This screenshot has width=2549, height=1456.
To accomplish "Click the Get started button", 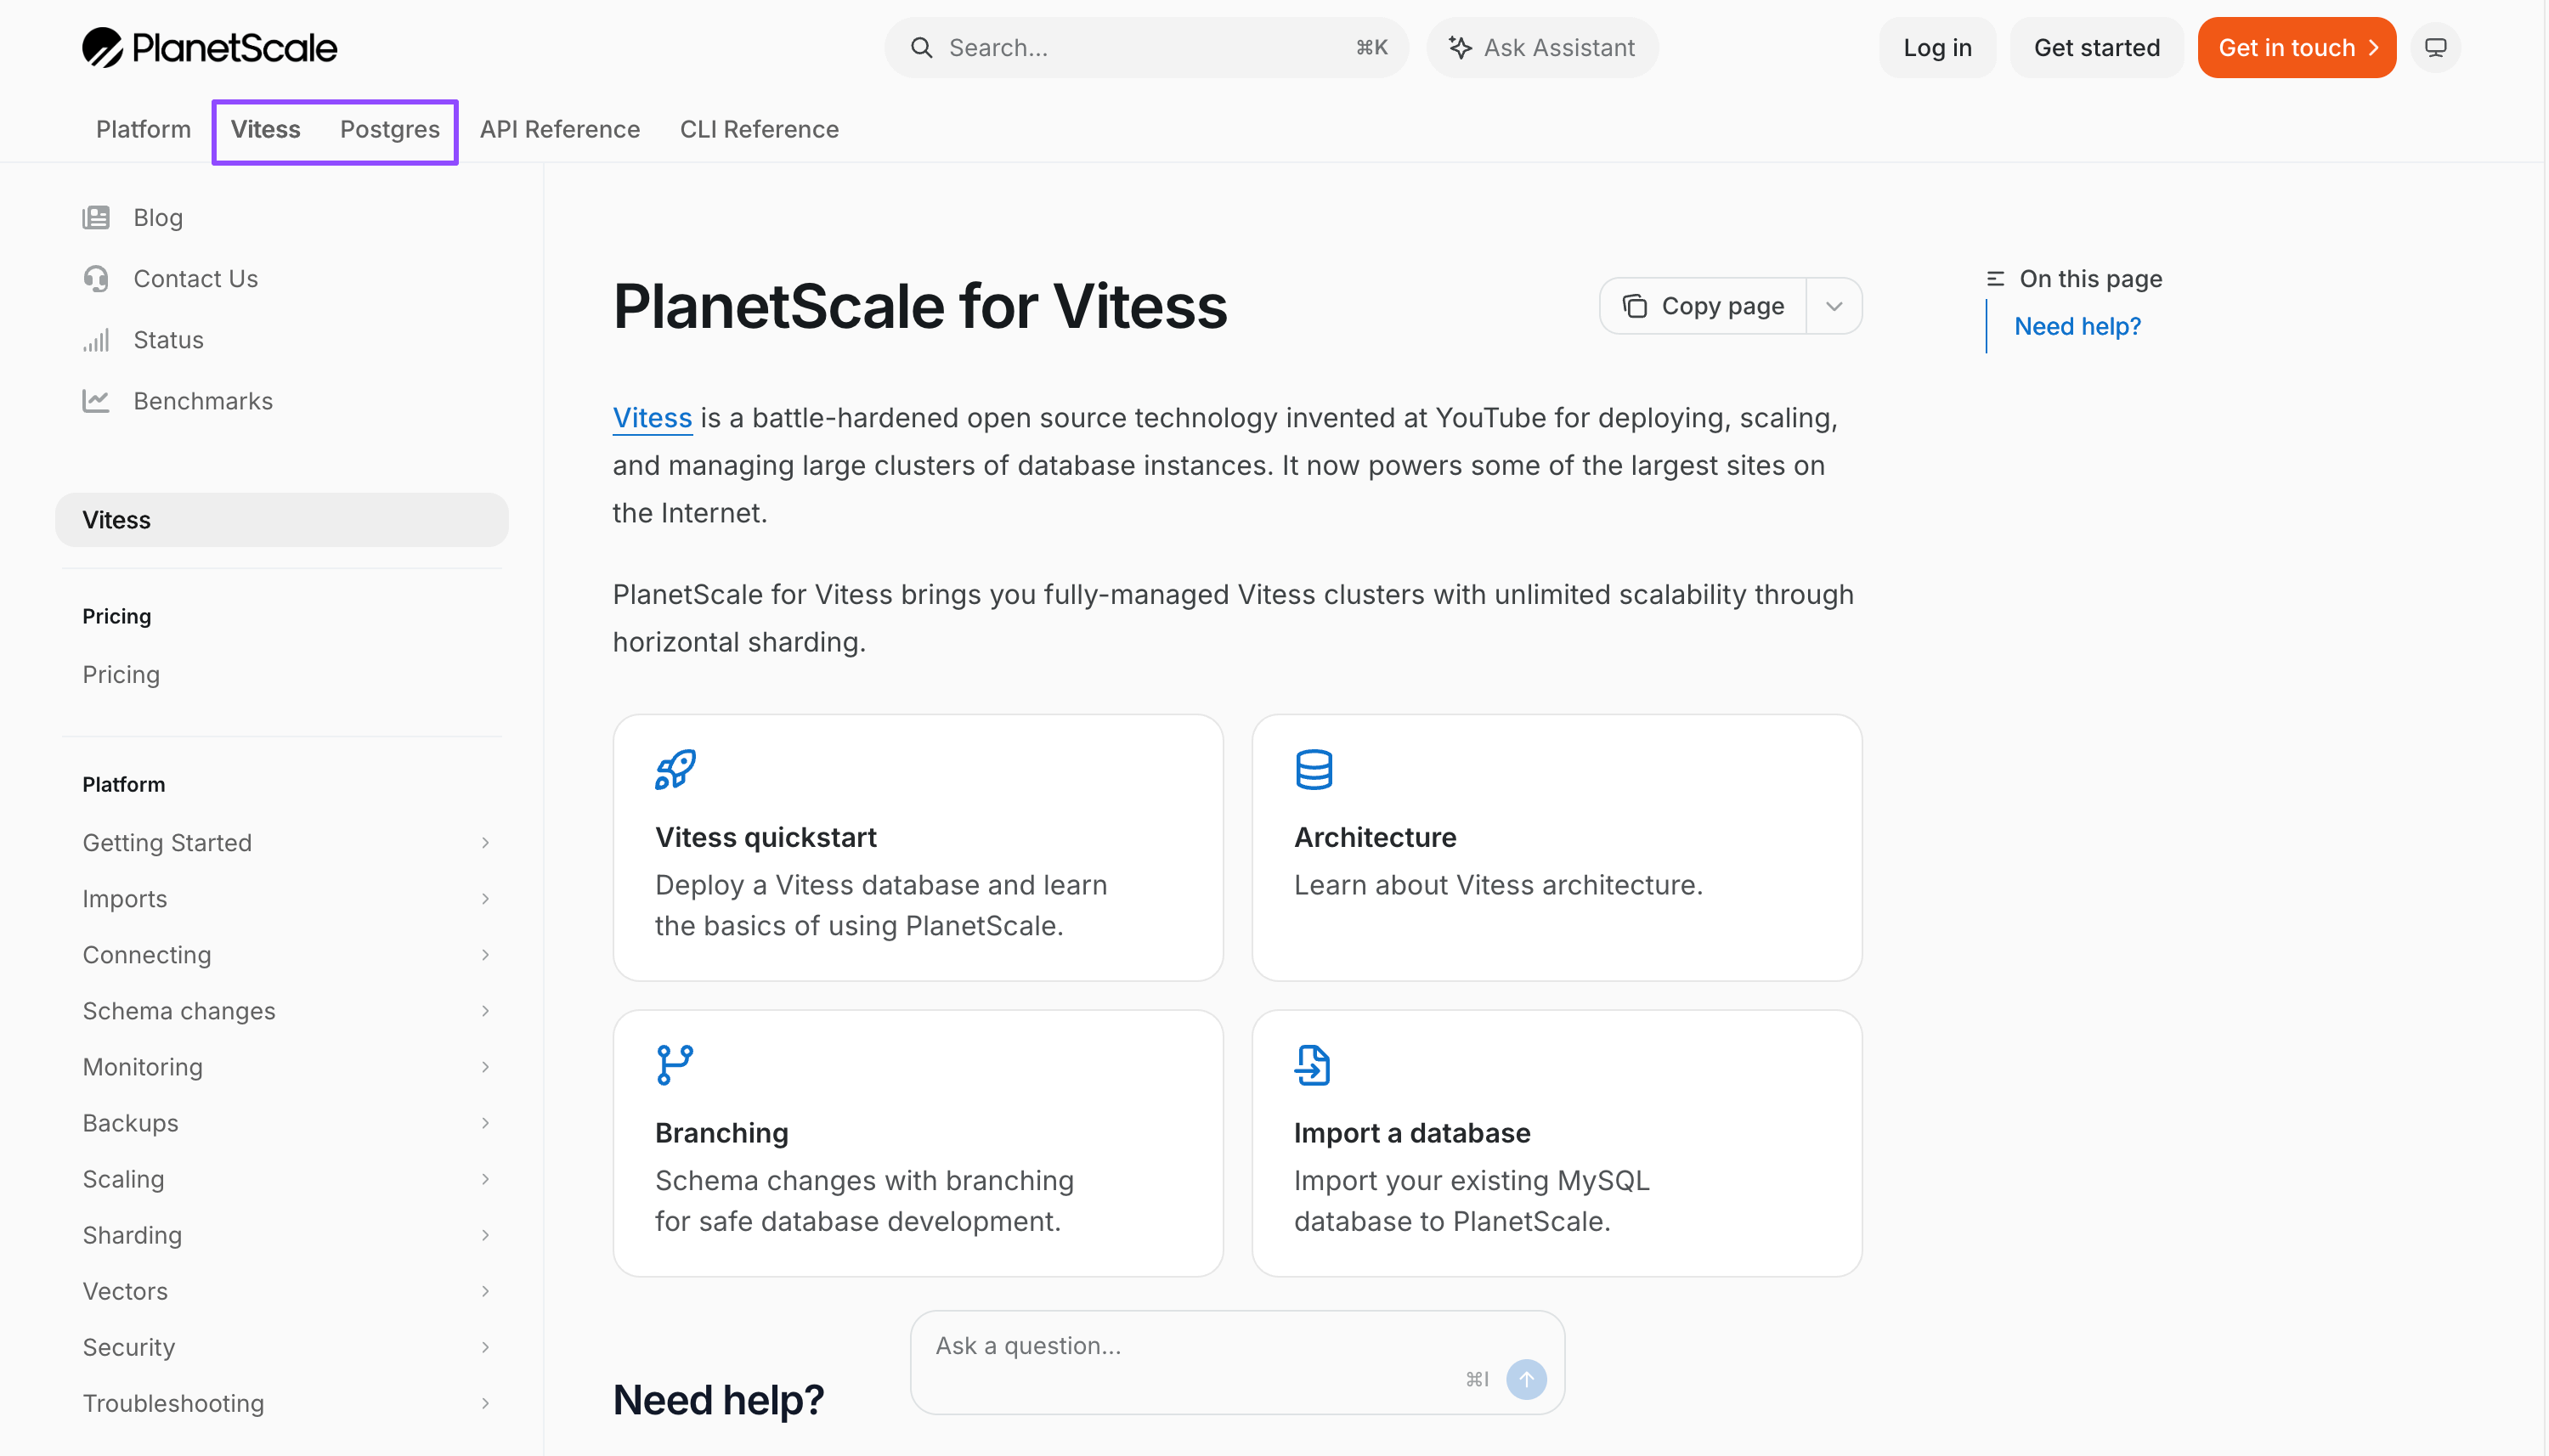I will click(x=2096, y=48).
